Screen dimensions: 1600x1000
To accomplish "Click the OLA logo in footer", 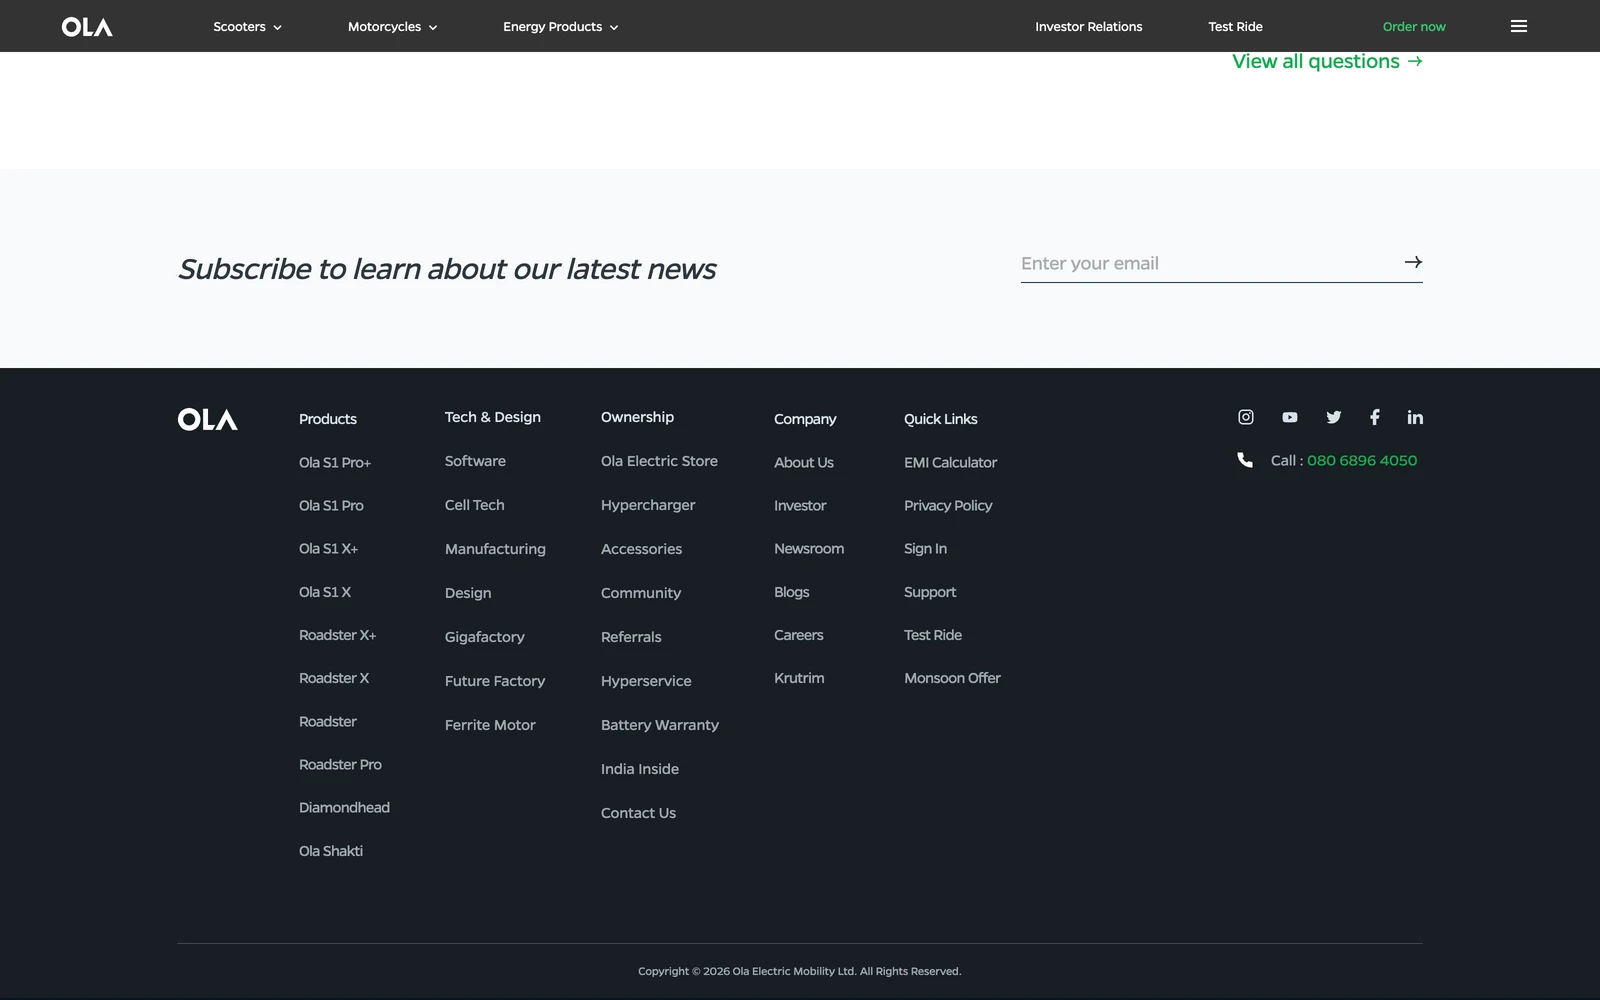I will point(208,419).
